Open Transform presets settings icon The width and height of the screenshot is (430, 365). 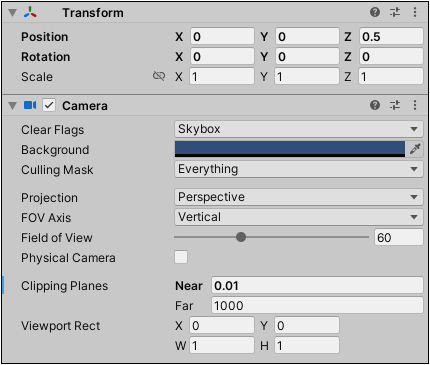(x=395, y=12)
